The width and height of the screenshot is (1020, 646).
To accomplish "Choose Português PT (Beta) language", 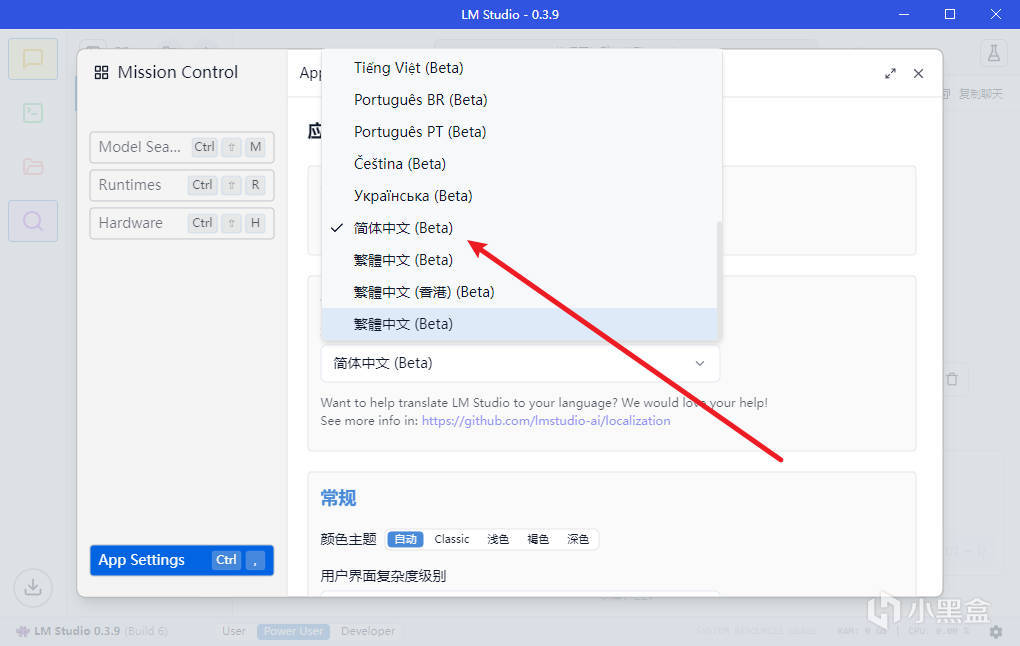I will [519, 131].
